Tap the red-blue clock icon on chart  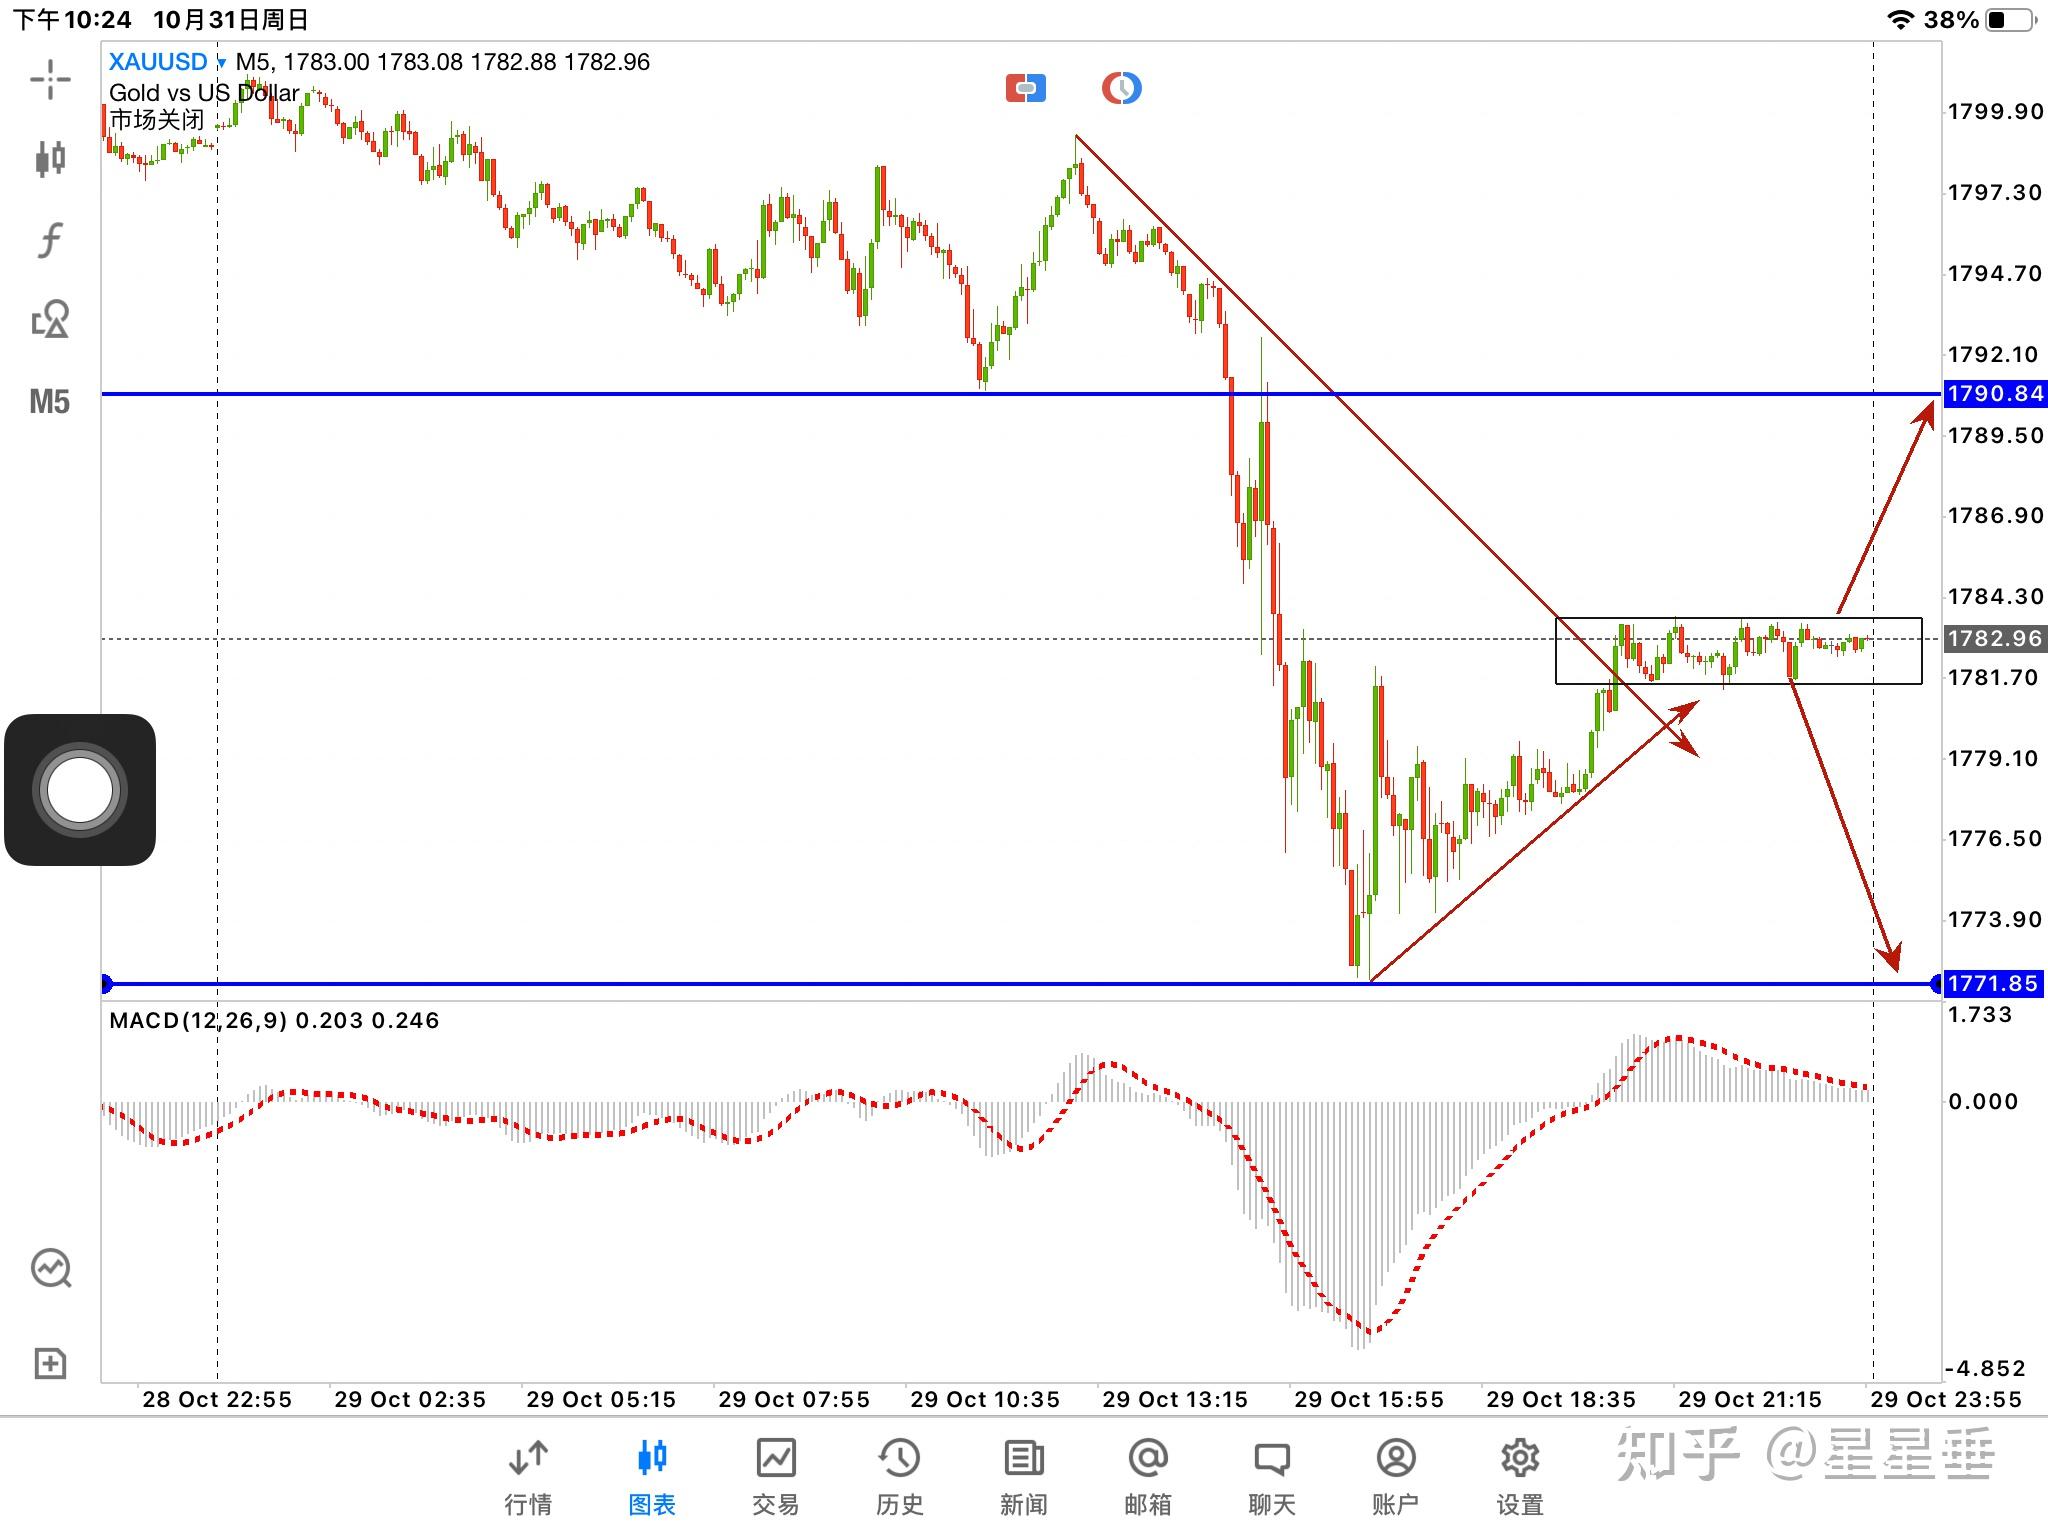tap(1121, 88)
